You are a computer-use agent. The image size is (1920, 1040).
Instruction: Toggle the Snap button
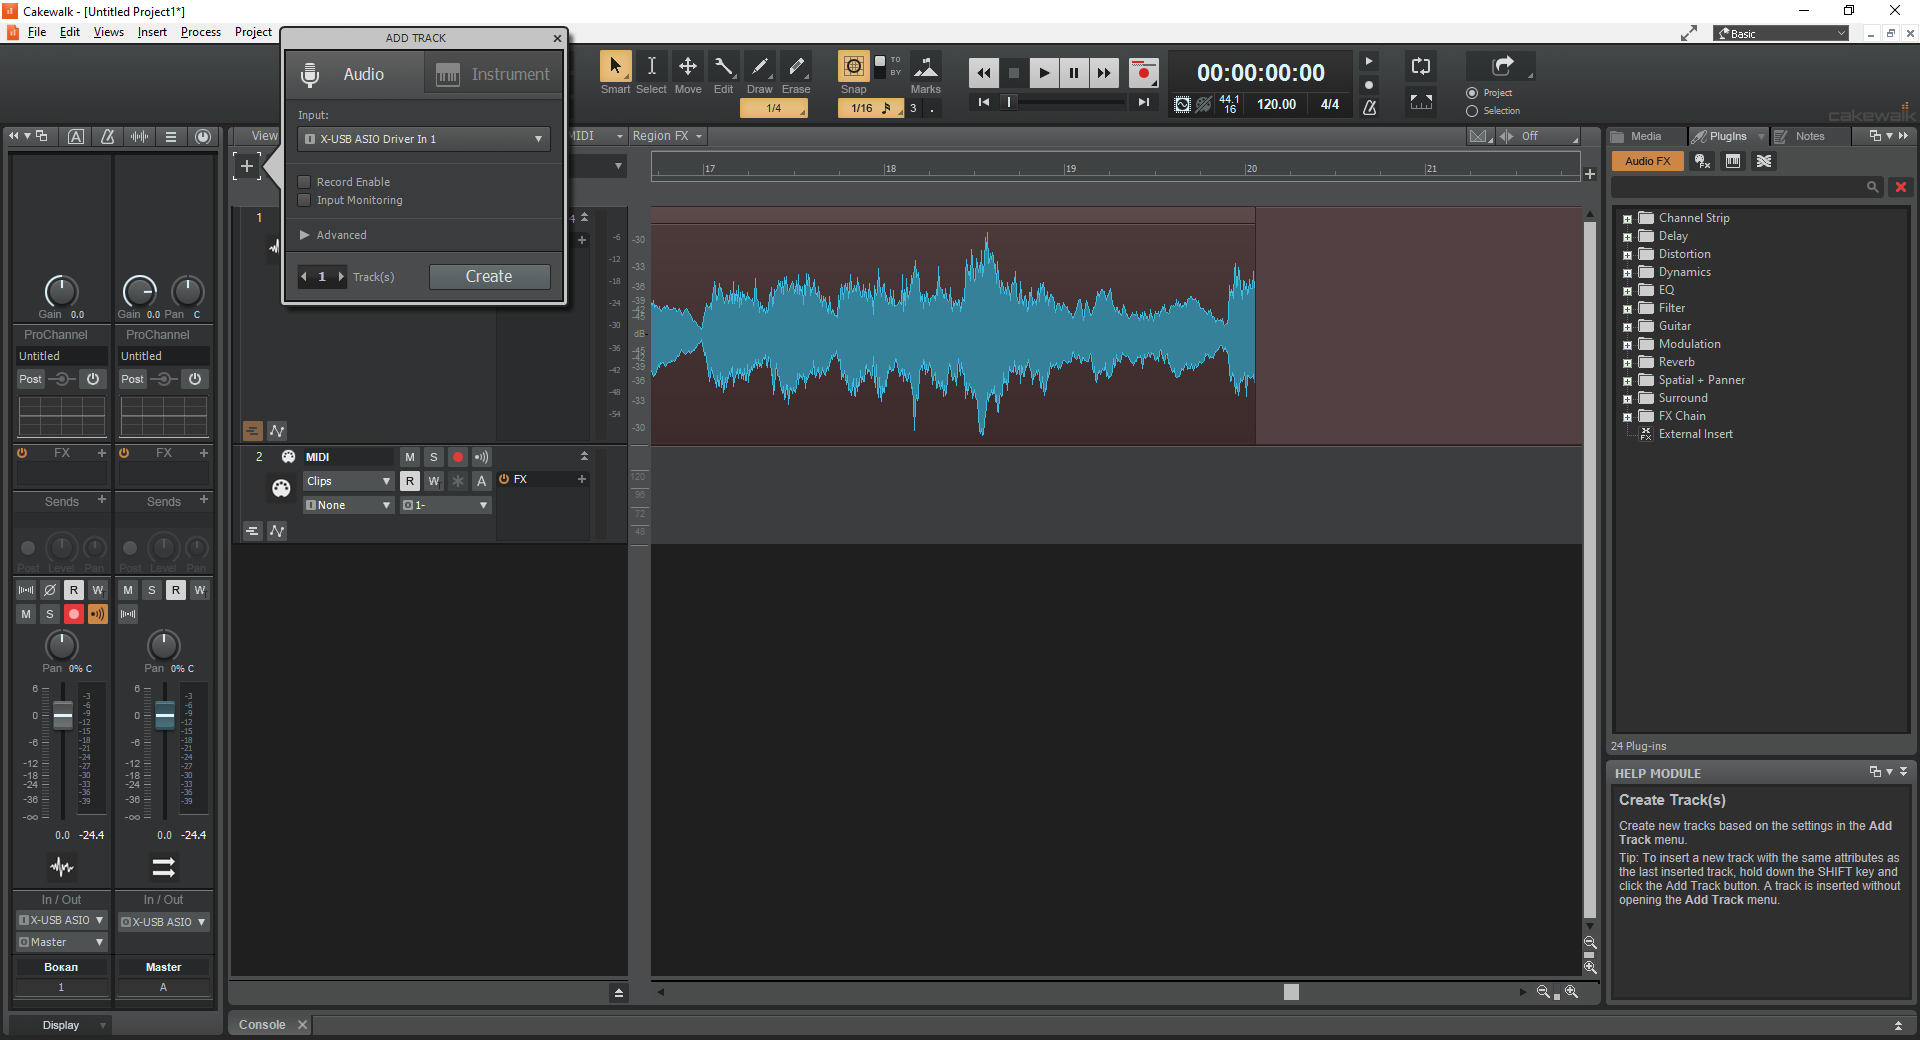853,67
